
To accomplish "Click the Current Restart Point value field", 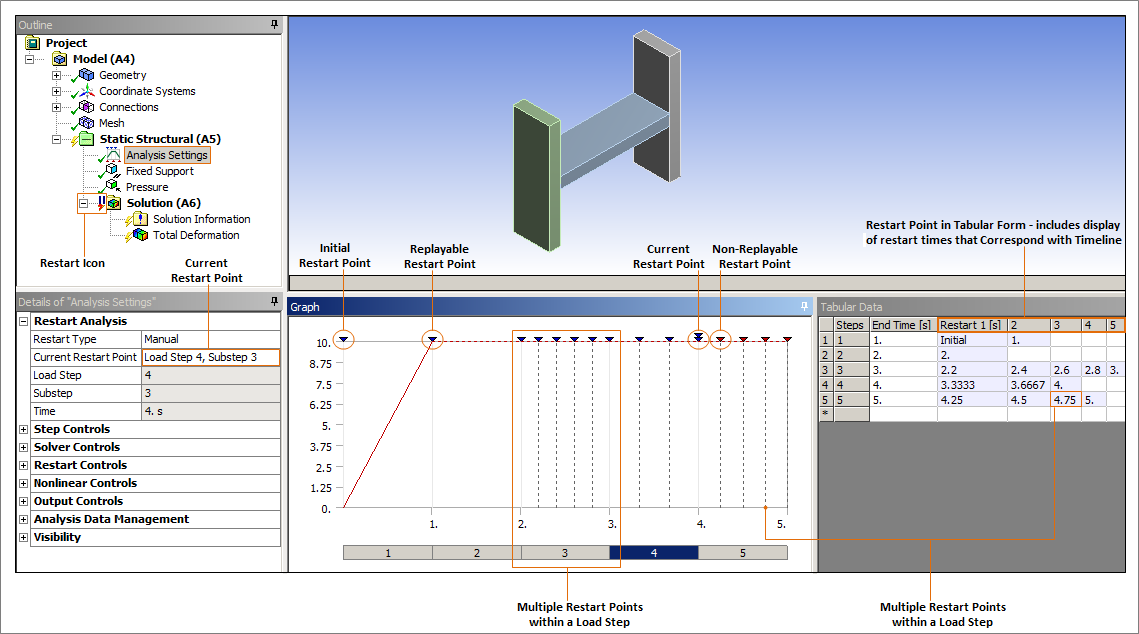I will point(210,357).
